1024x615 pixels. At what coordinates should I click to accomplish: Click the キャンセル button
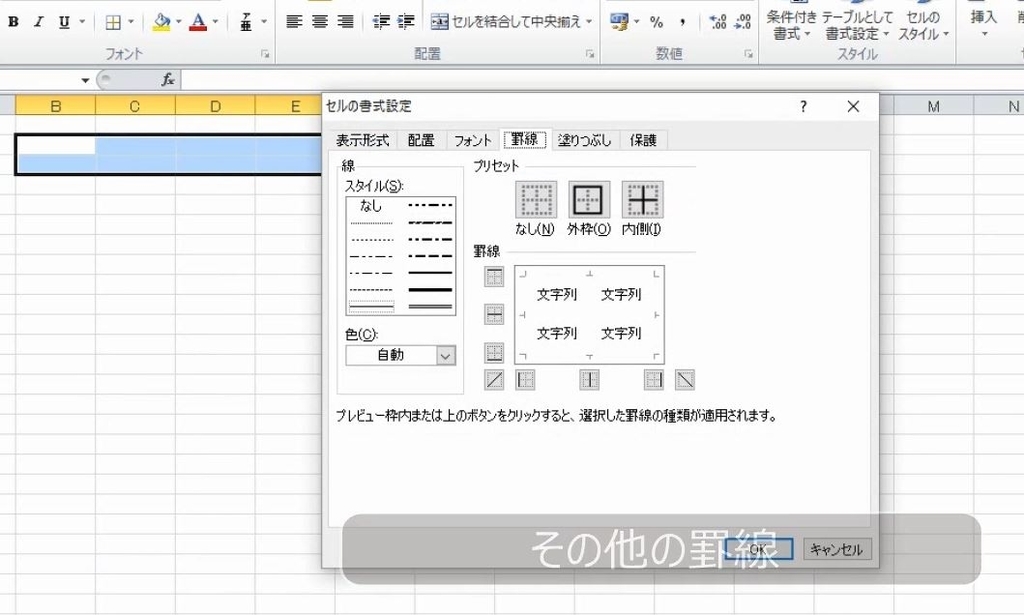coord(836,549)
